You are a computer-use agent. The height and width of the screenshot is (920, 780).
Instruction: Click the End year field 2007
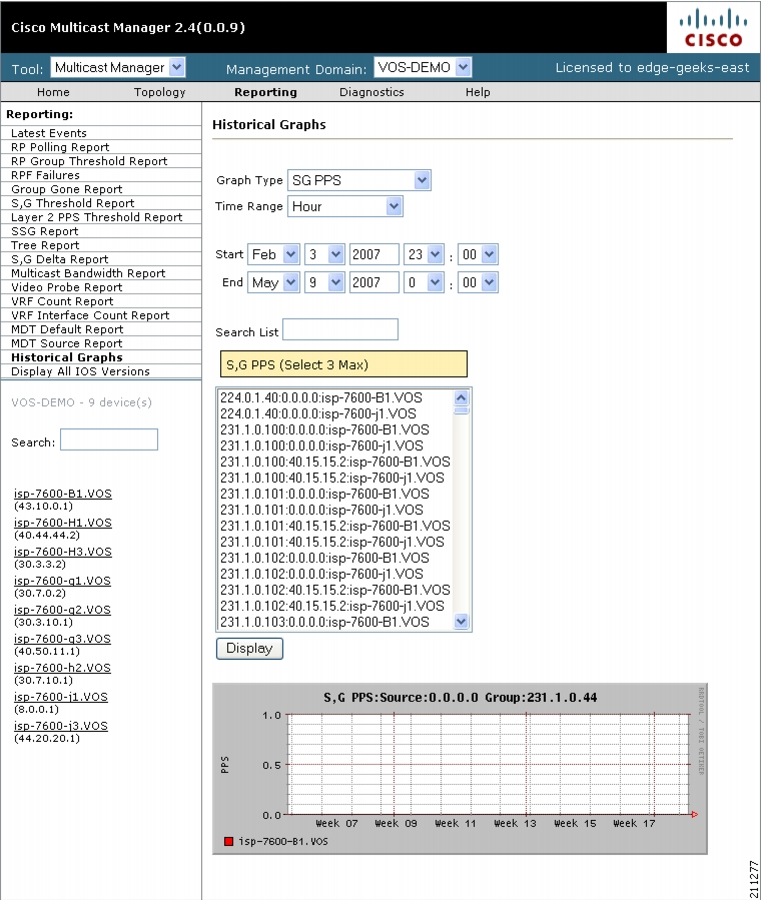pos(374,283)
